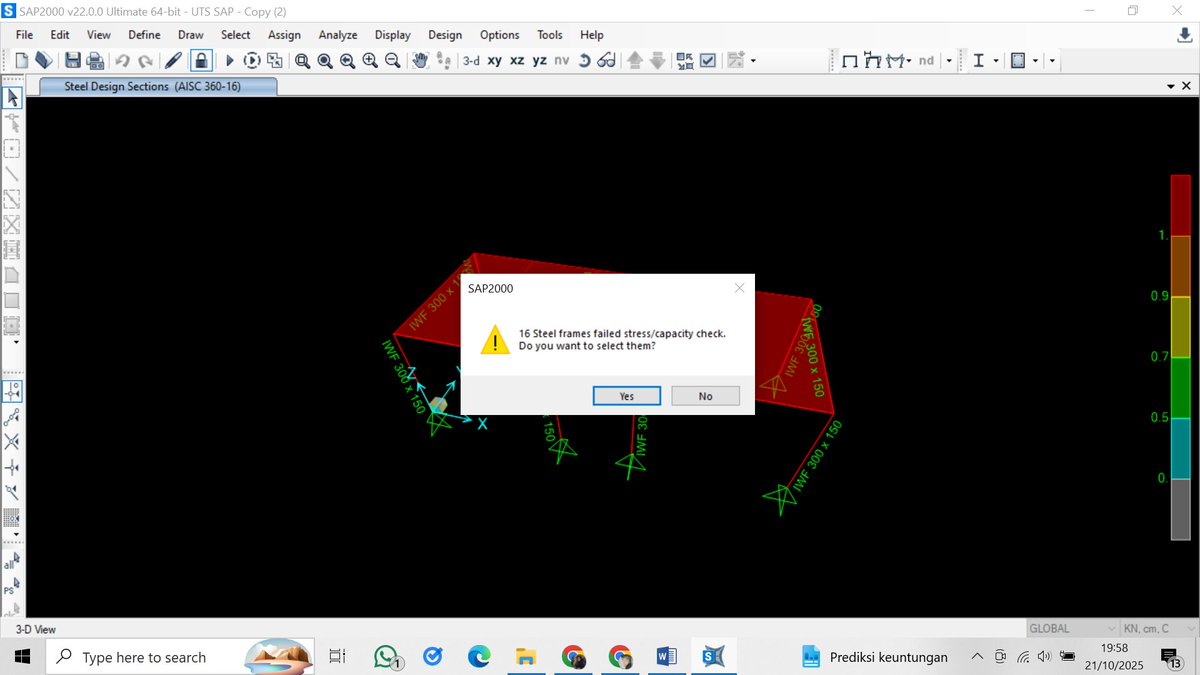Open the Assign menu
The image size is (1200, 675).
(284, 34)
